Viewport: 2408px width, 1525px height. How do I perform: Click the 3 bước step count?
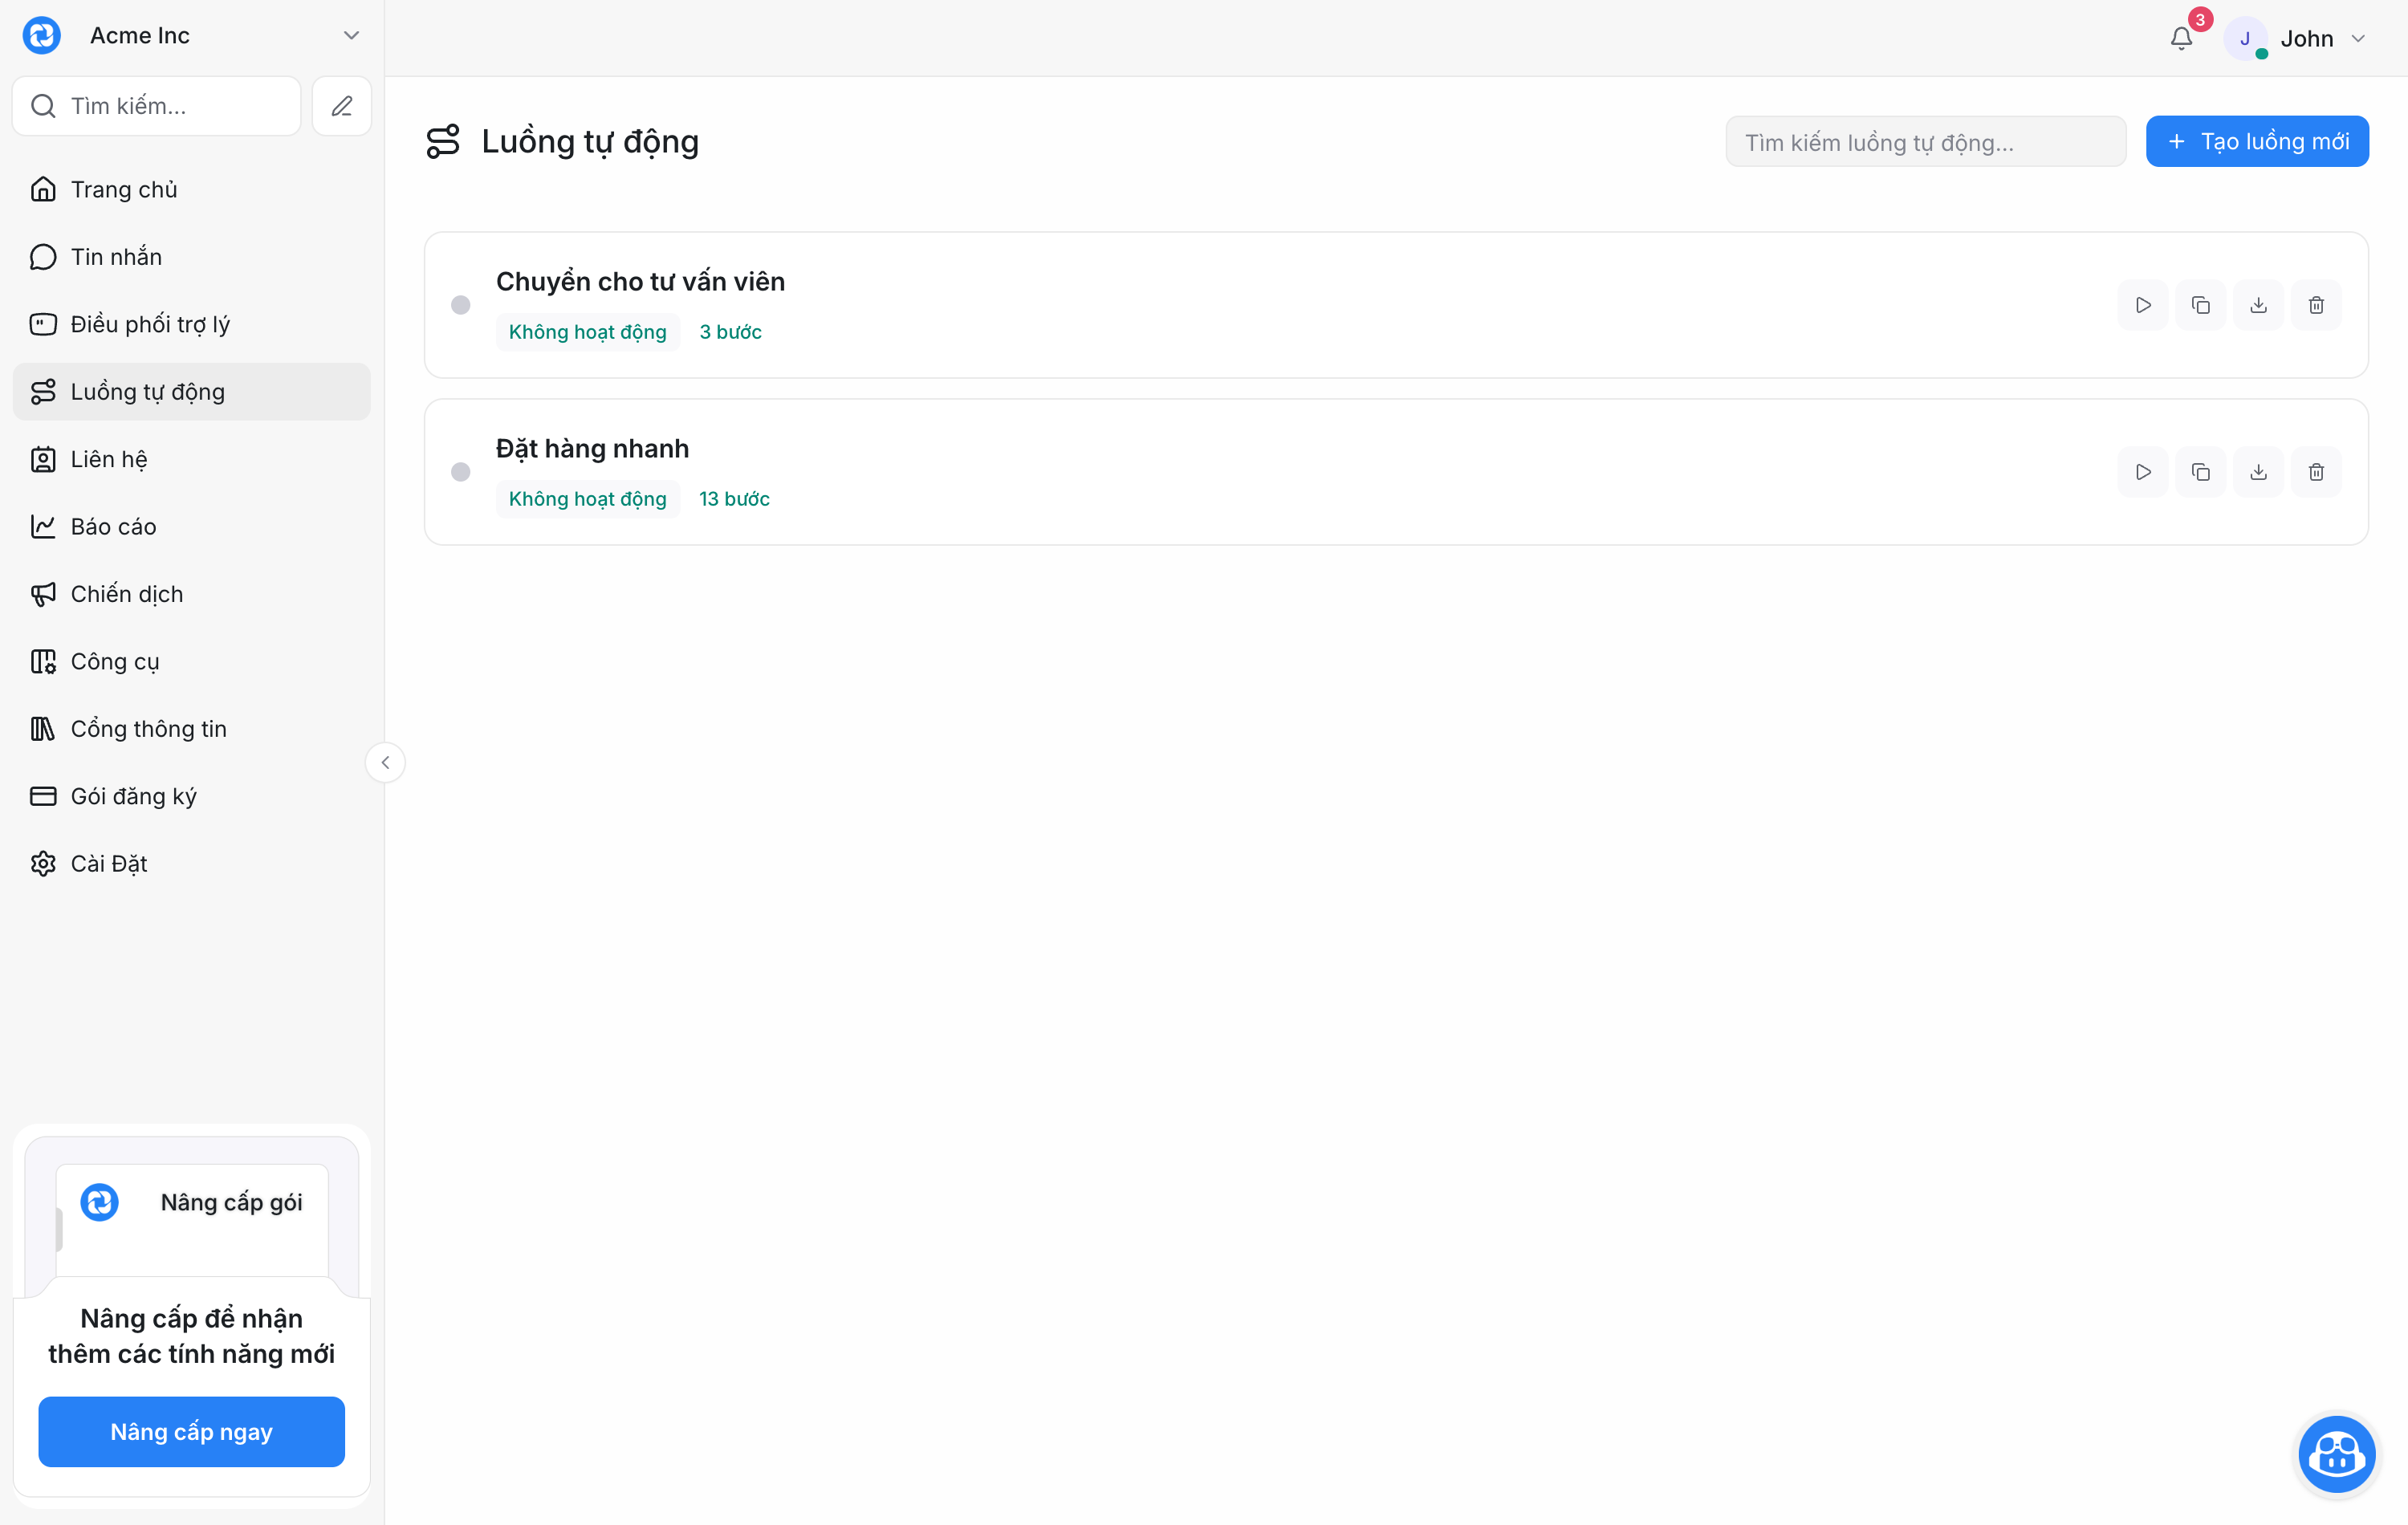[x=730, y=332]
